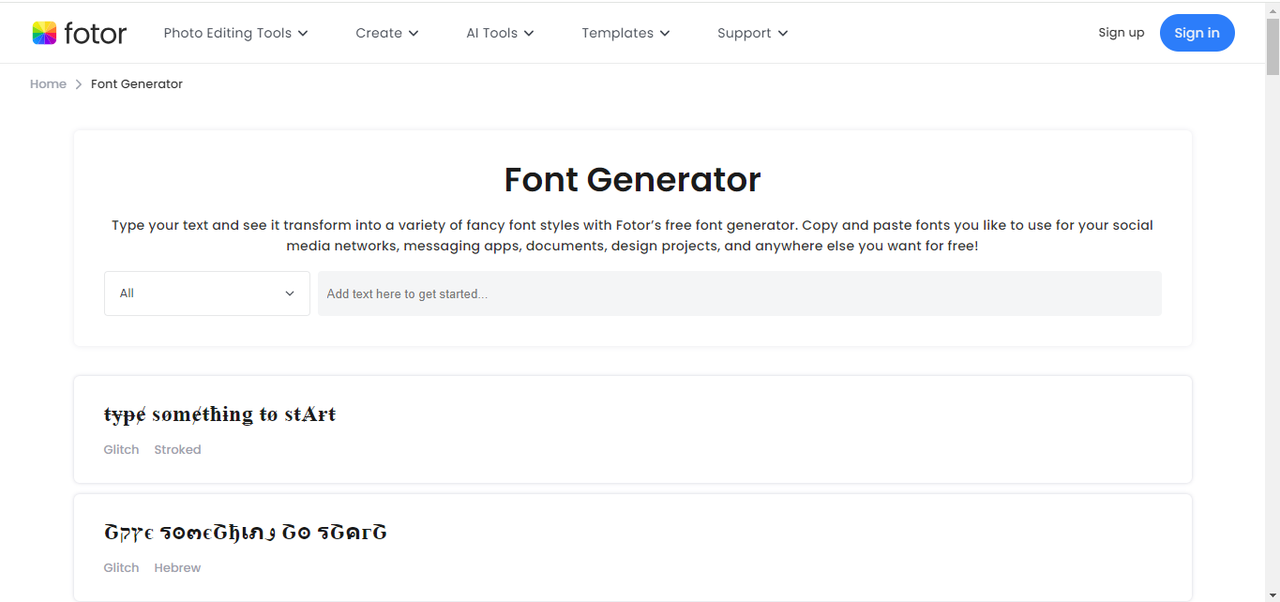Click the blue Sign in button
Screen dimensions: 1280x602
(1197, 33)
